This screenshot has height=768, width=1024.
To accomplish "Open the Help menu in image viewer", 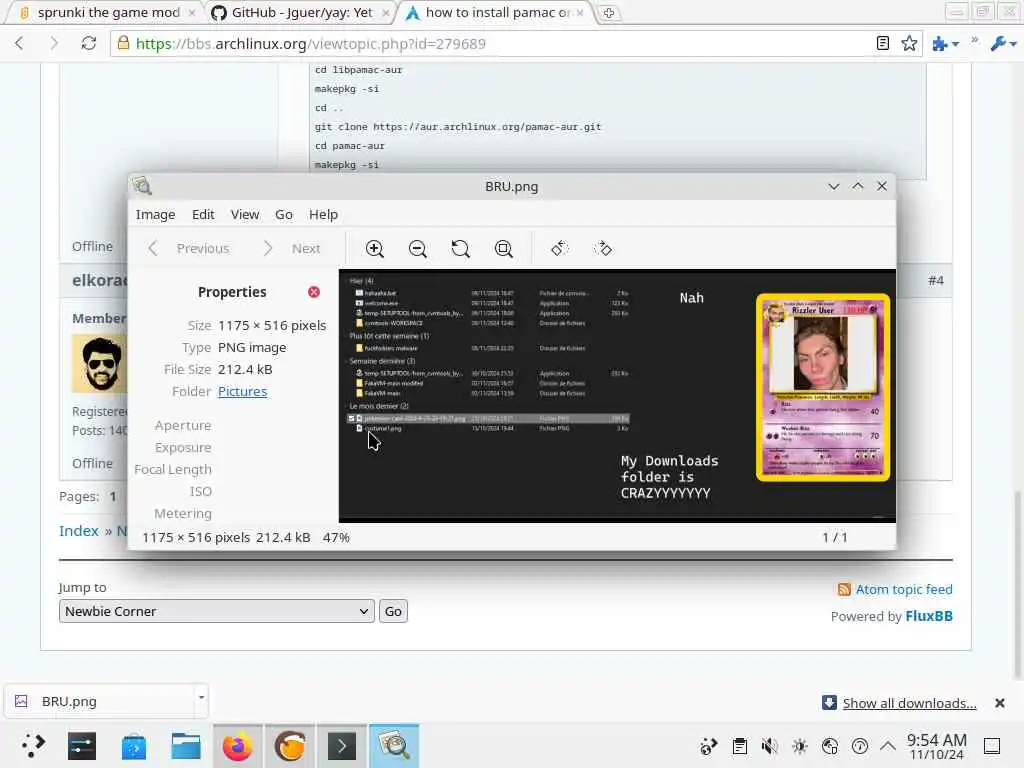I will pyautogui.click(x=323, y=215).
